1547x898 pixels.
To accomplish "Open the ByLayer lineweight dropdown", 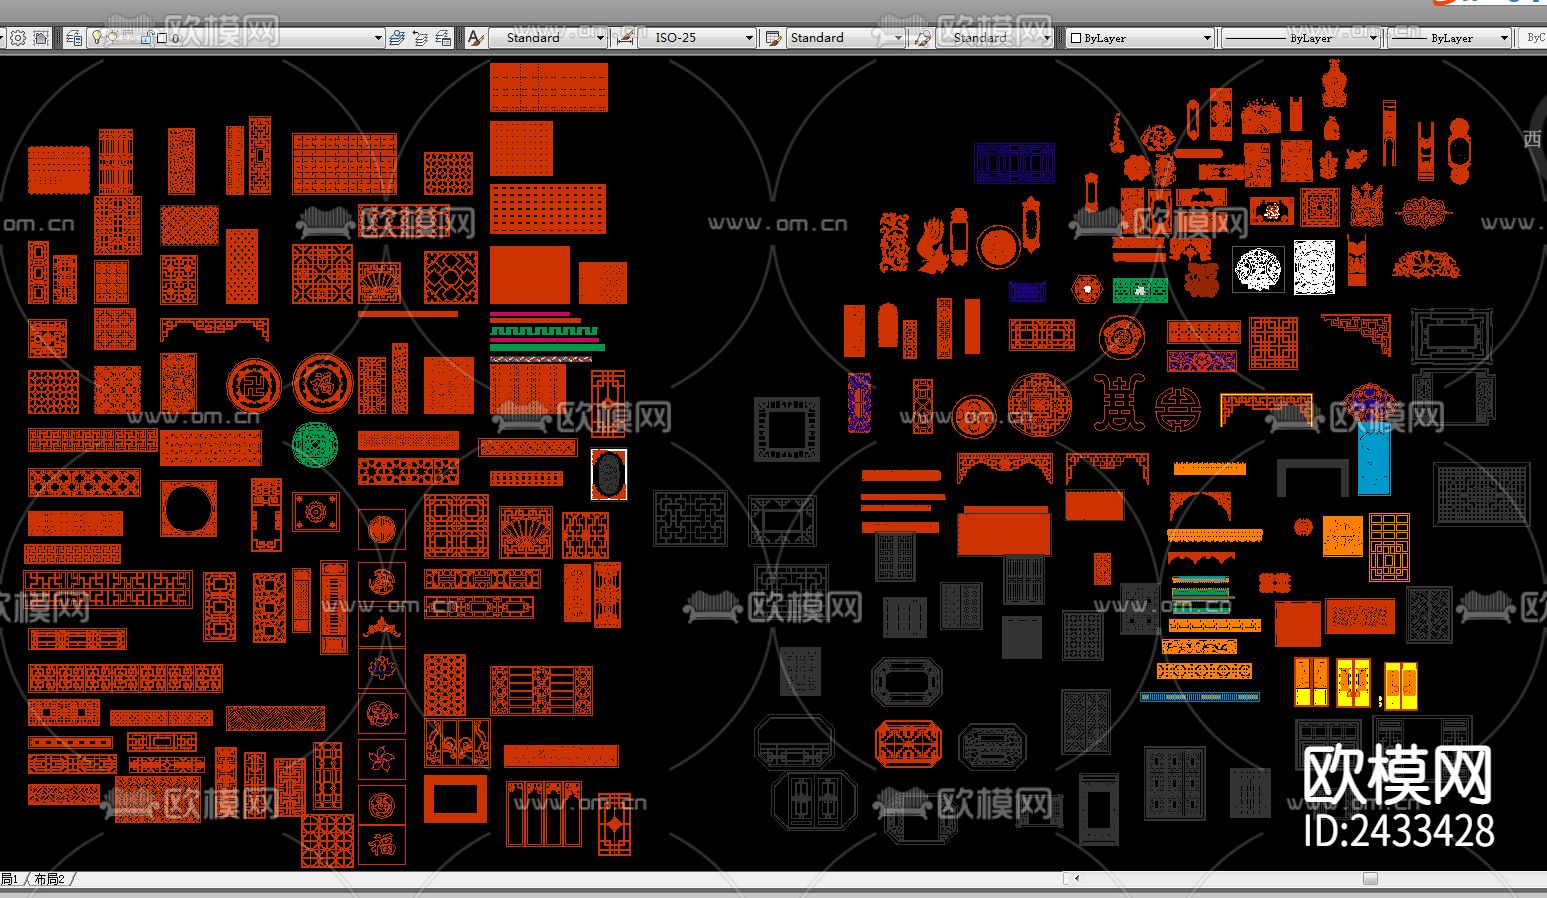I will click(x=1504, y=38).
